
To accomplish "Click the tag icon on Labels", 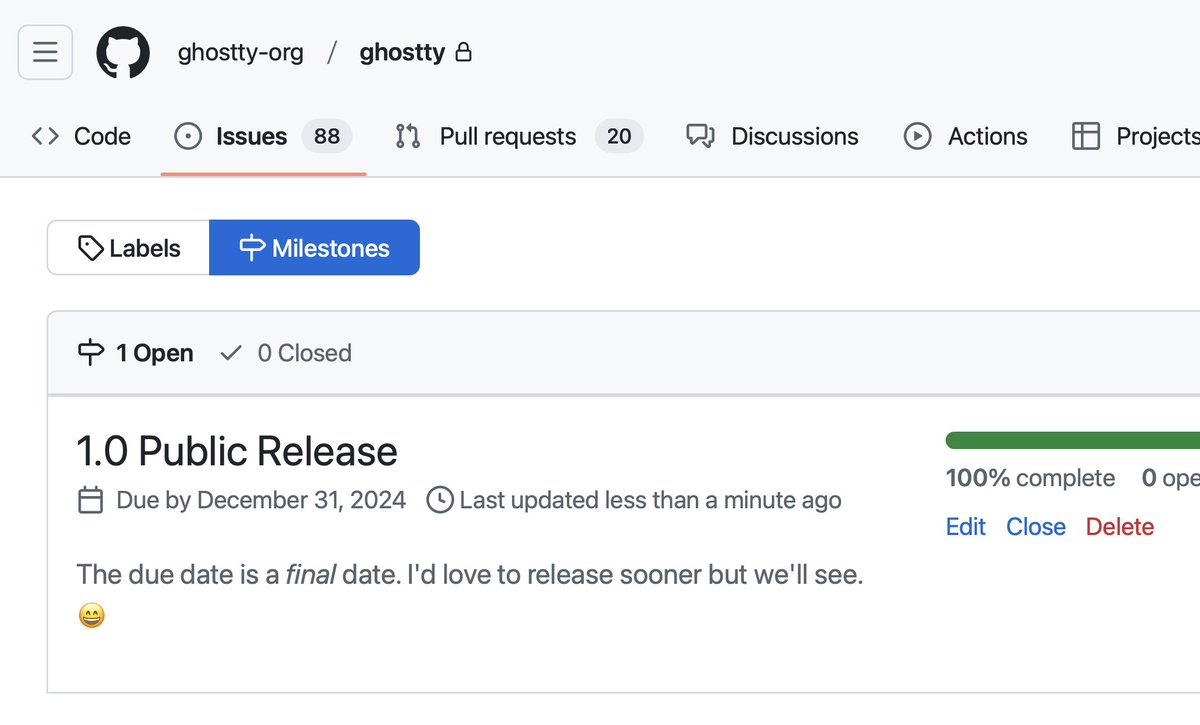I will [91, 248].
